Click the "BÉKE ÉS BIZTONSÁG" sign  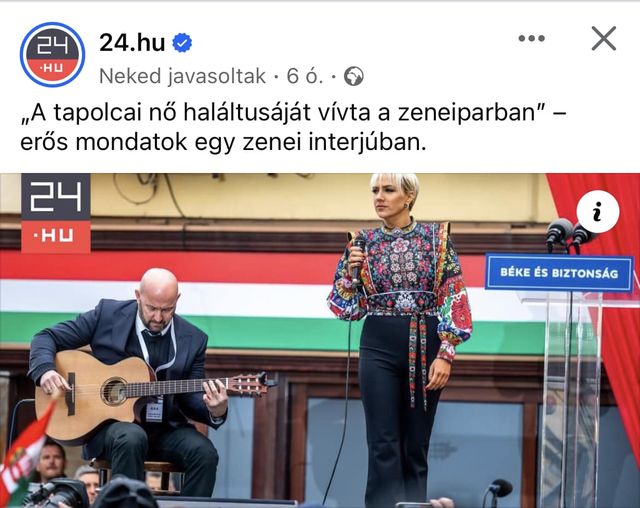(559, 273)
